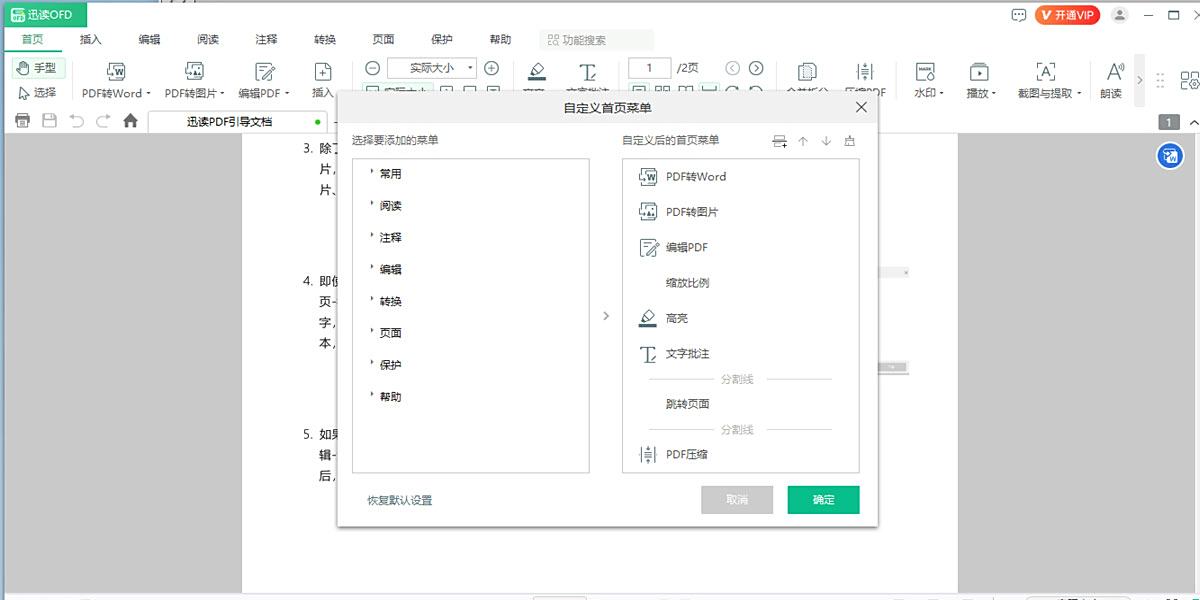Click the delete item icon in dialog header
Image resolution: width=1200 pixels, height=600 pixels.
[x=850, y=141]
